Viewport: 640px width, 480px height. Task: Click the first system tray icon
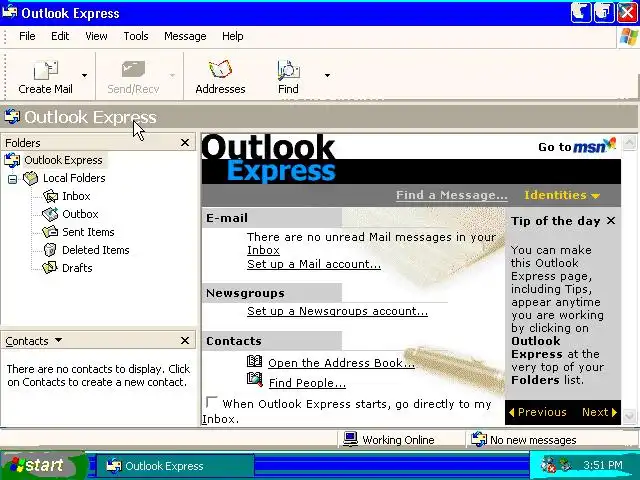[x=548, y=465]
